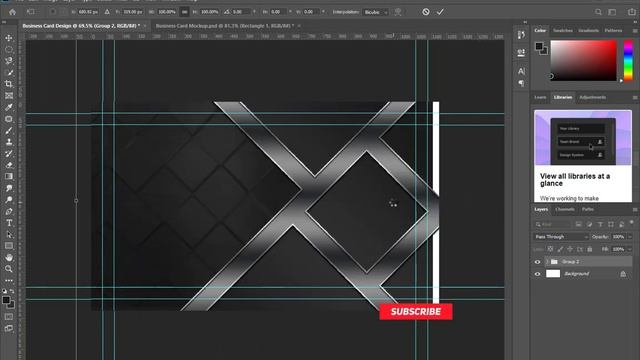Screen dimensions: 640x360
Task: Open the Color panel flyout menu
Action: [635, 31]
